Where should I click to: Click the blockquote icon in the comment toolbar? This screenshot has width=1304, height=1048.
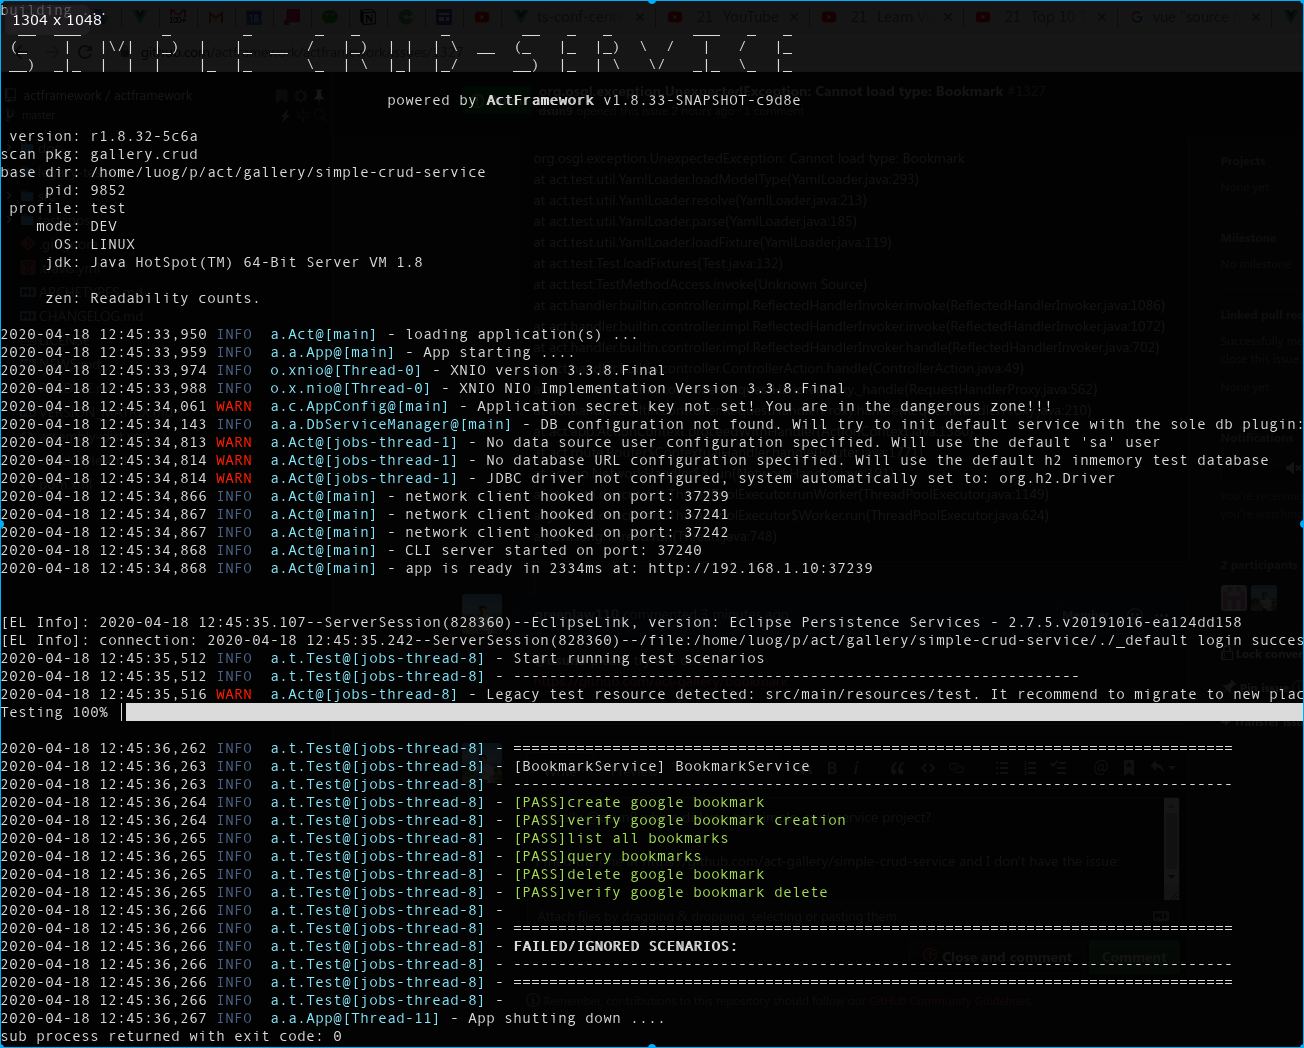897,767
